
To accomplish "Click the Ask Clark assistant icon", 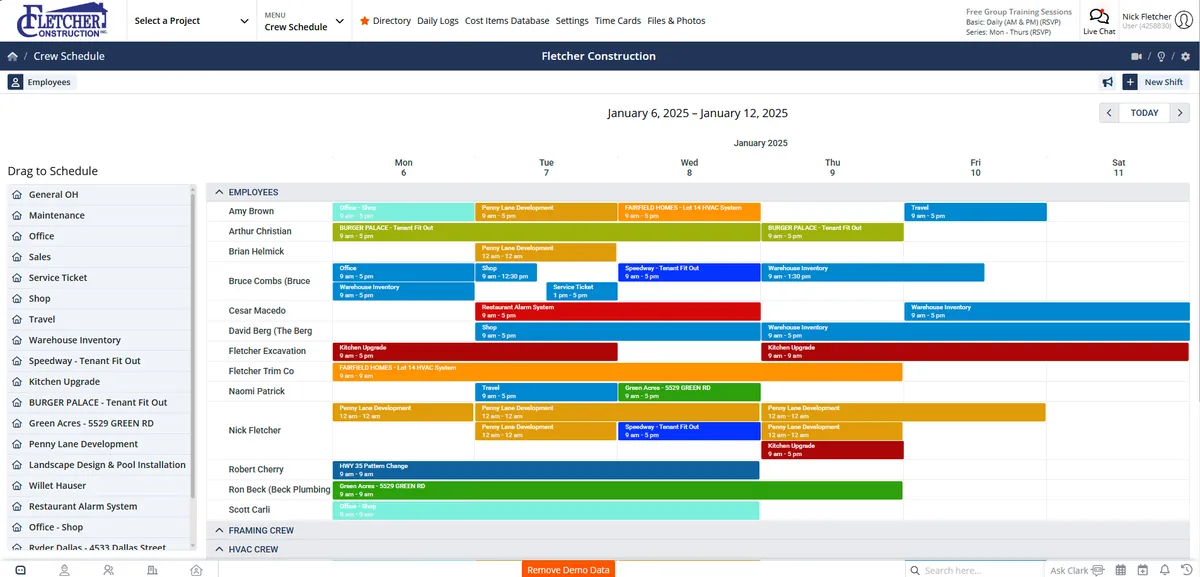I will [x=1097, y=570].
